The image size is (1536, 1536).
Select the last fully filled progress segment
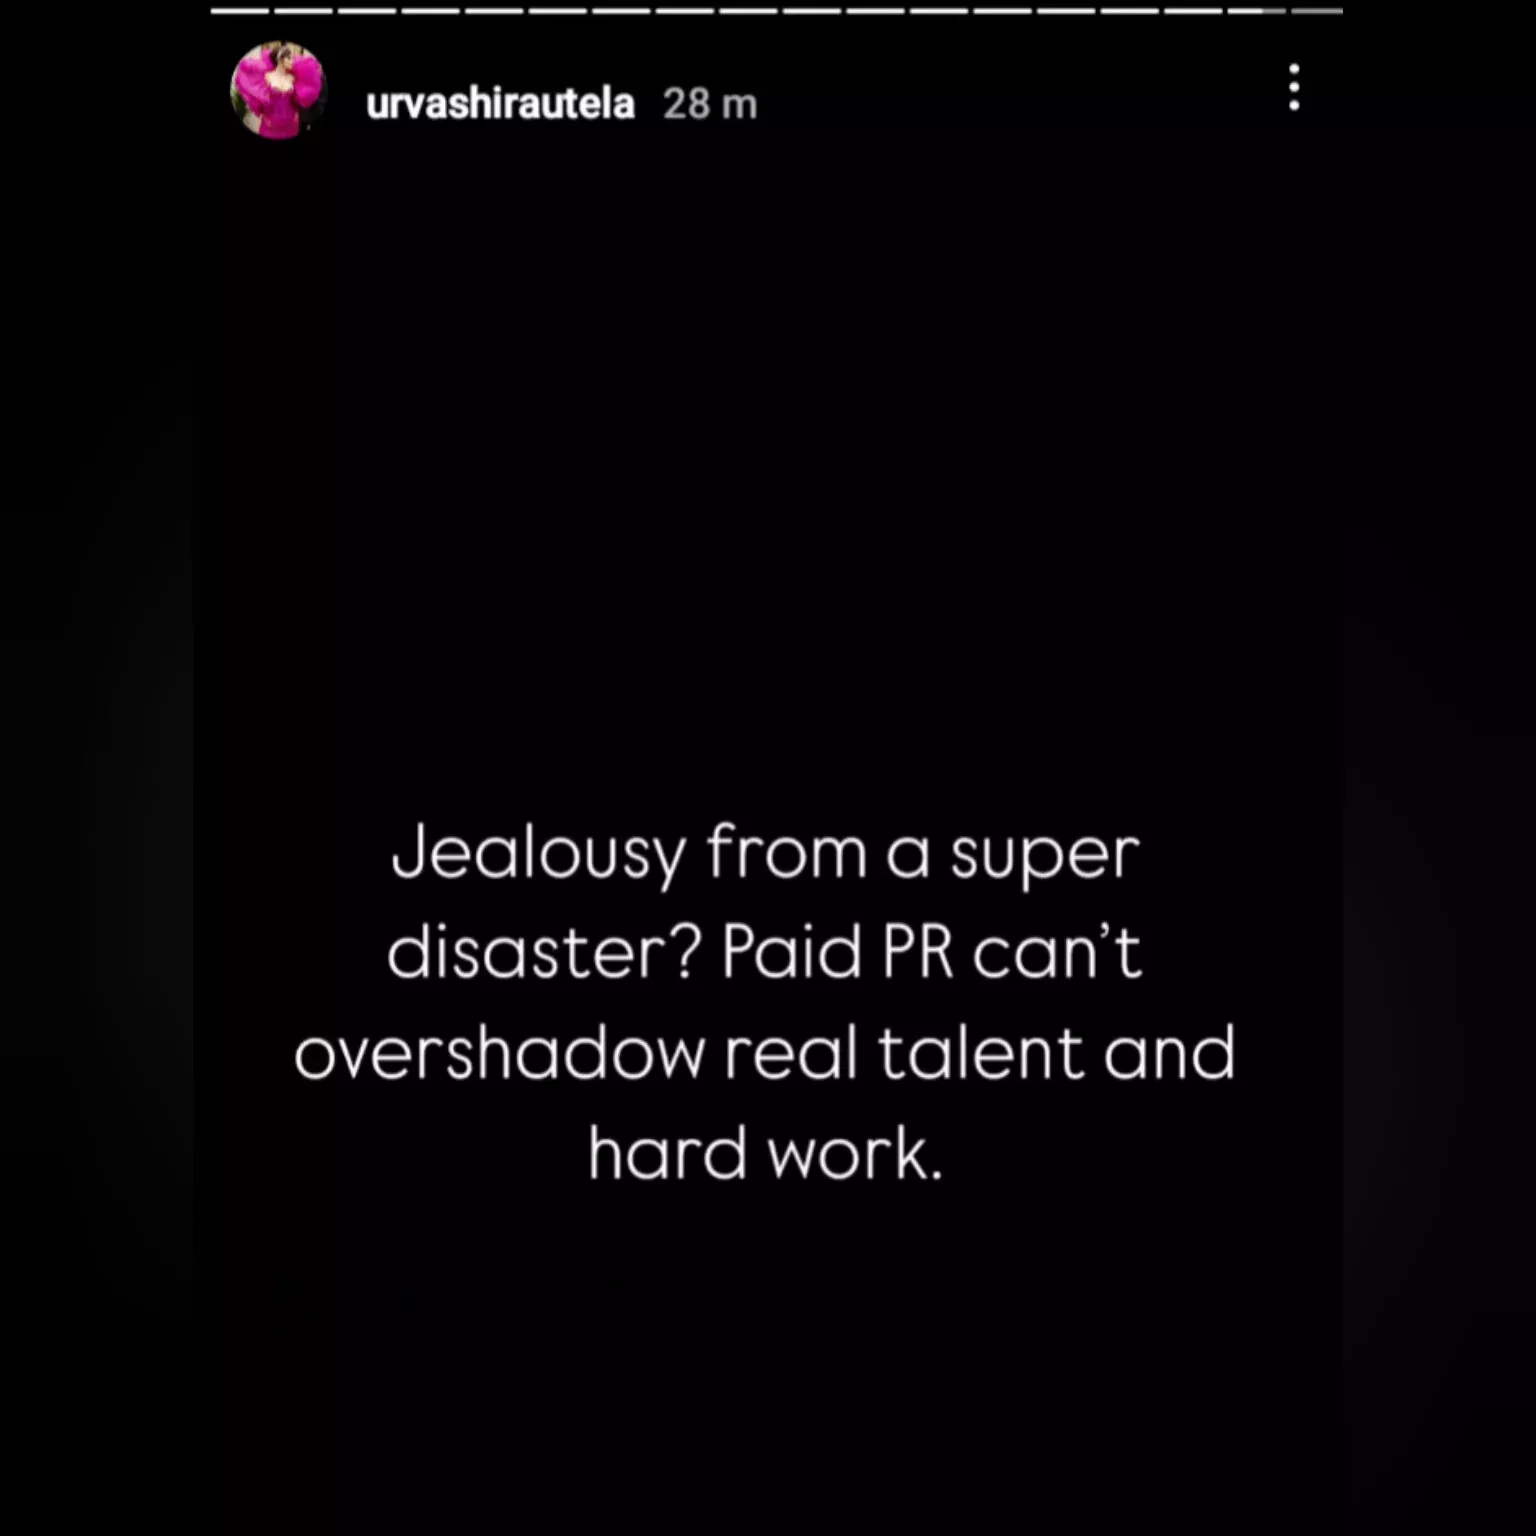pos(1193,11)
